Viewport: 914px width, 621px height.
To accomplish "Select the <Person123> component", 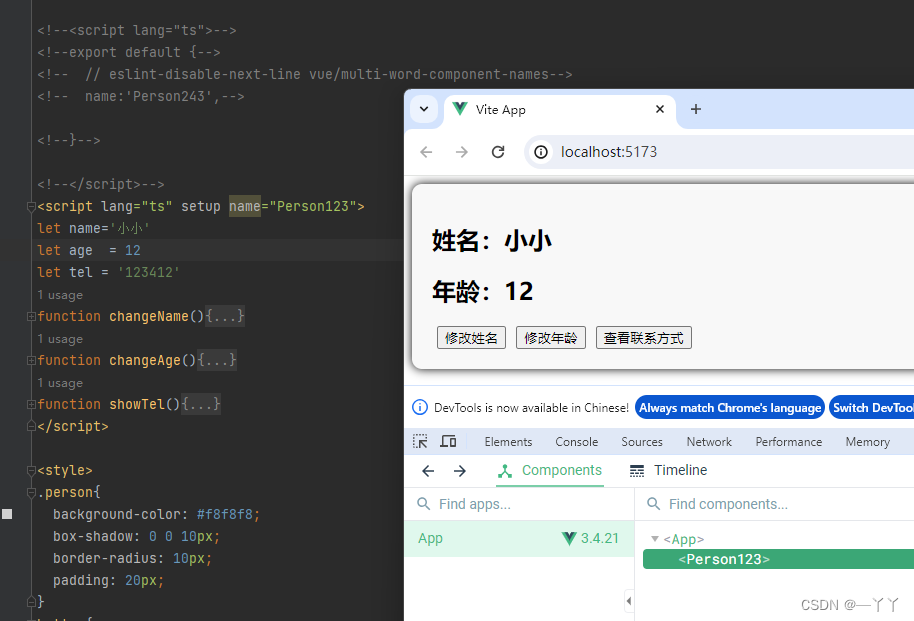I will click(778, 559).
